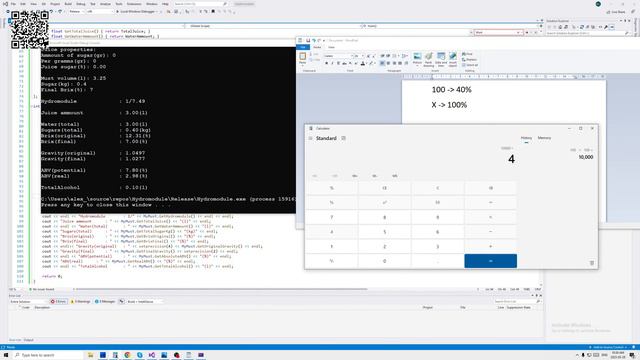Click Calculator blue equals button
The width and height of the screenshot is (640, 360).
pyautogui.click(x=491, y=261)
